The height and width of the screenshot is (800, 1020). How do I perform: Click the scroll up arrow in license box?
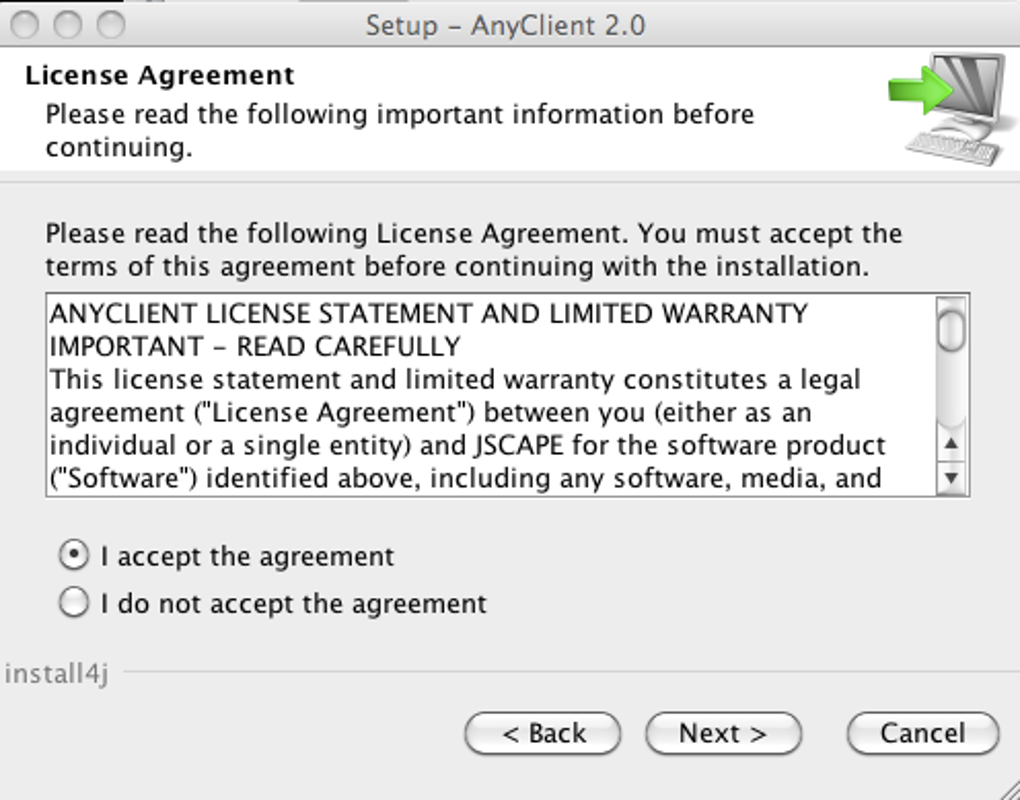[951, 443]
